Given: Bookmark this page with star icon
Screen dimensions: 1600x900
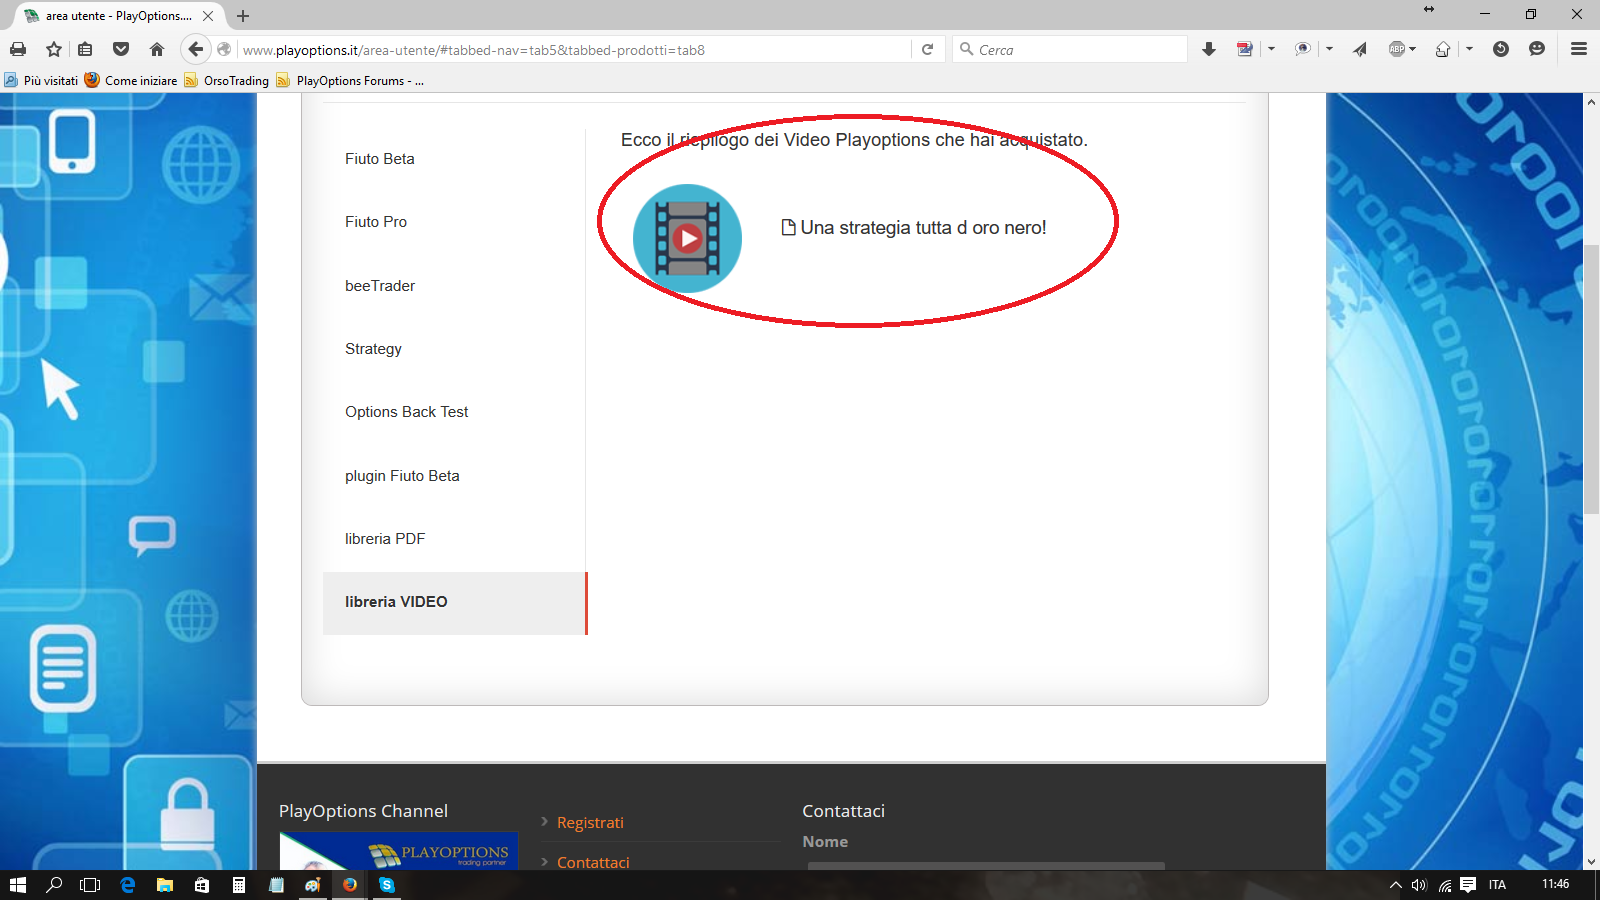Looking at the screenshot, I should coord(54,49).
